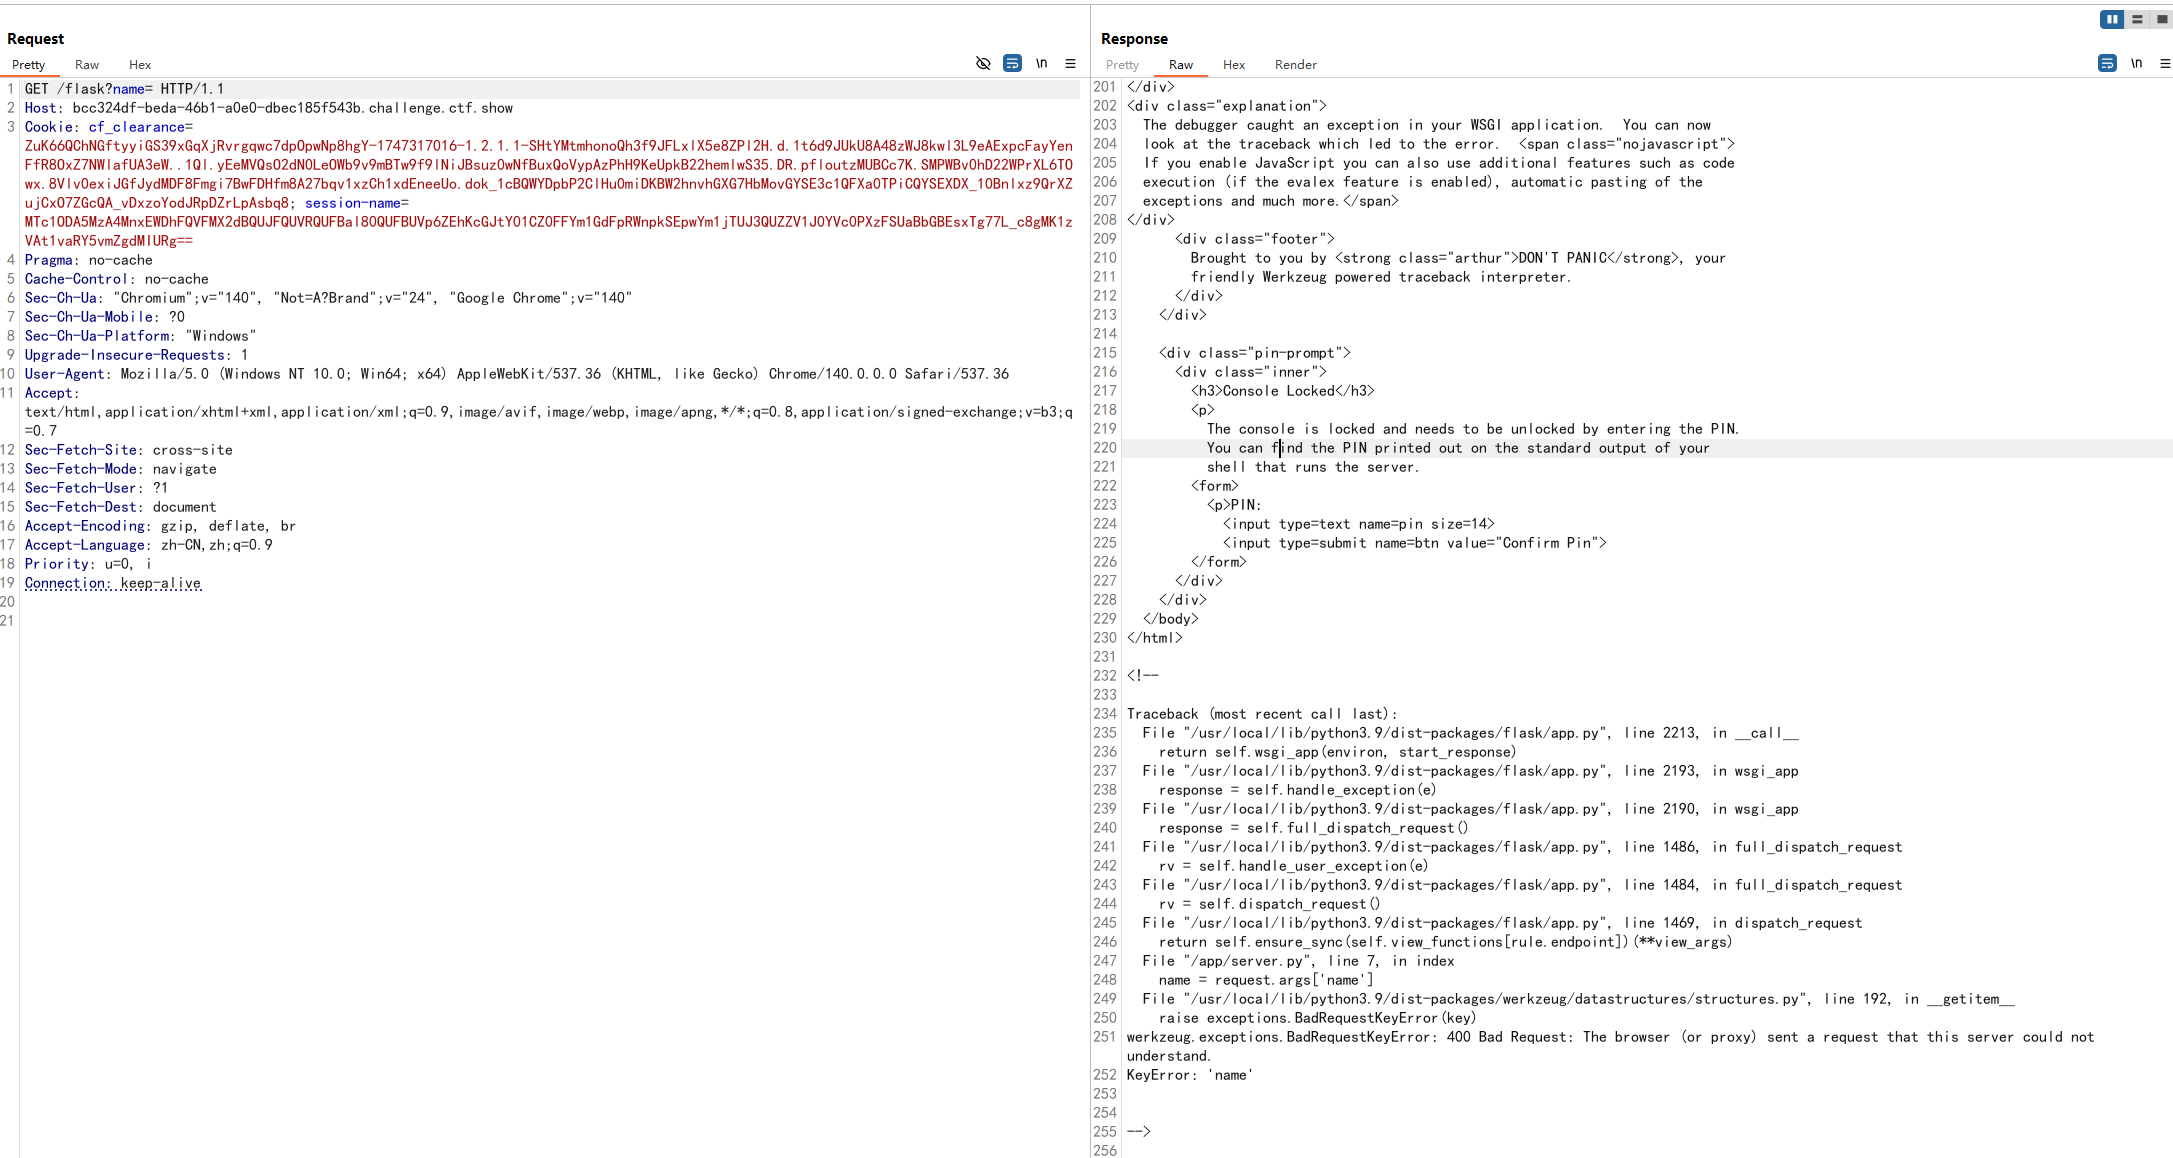Switch Response view to Render tab
Image resolution: width=2173 pixels, height=1158 pixels.
tap(1295, 65)
